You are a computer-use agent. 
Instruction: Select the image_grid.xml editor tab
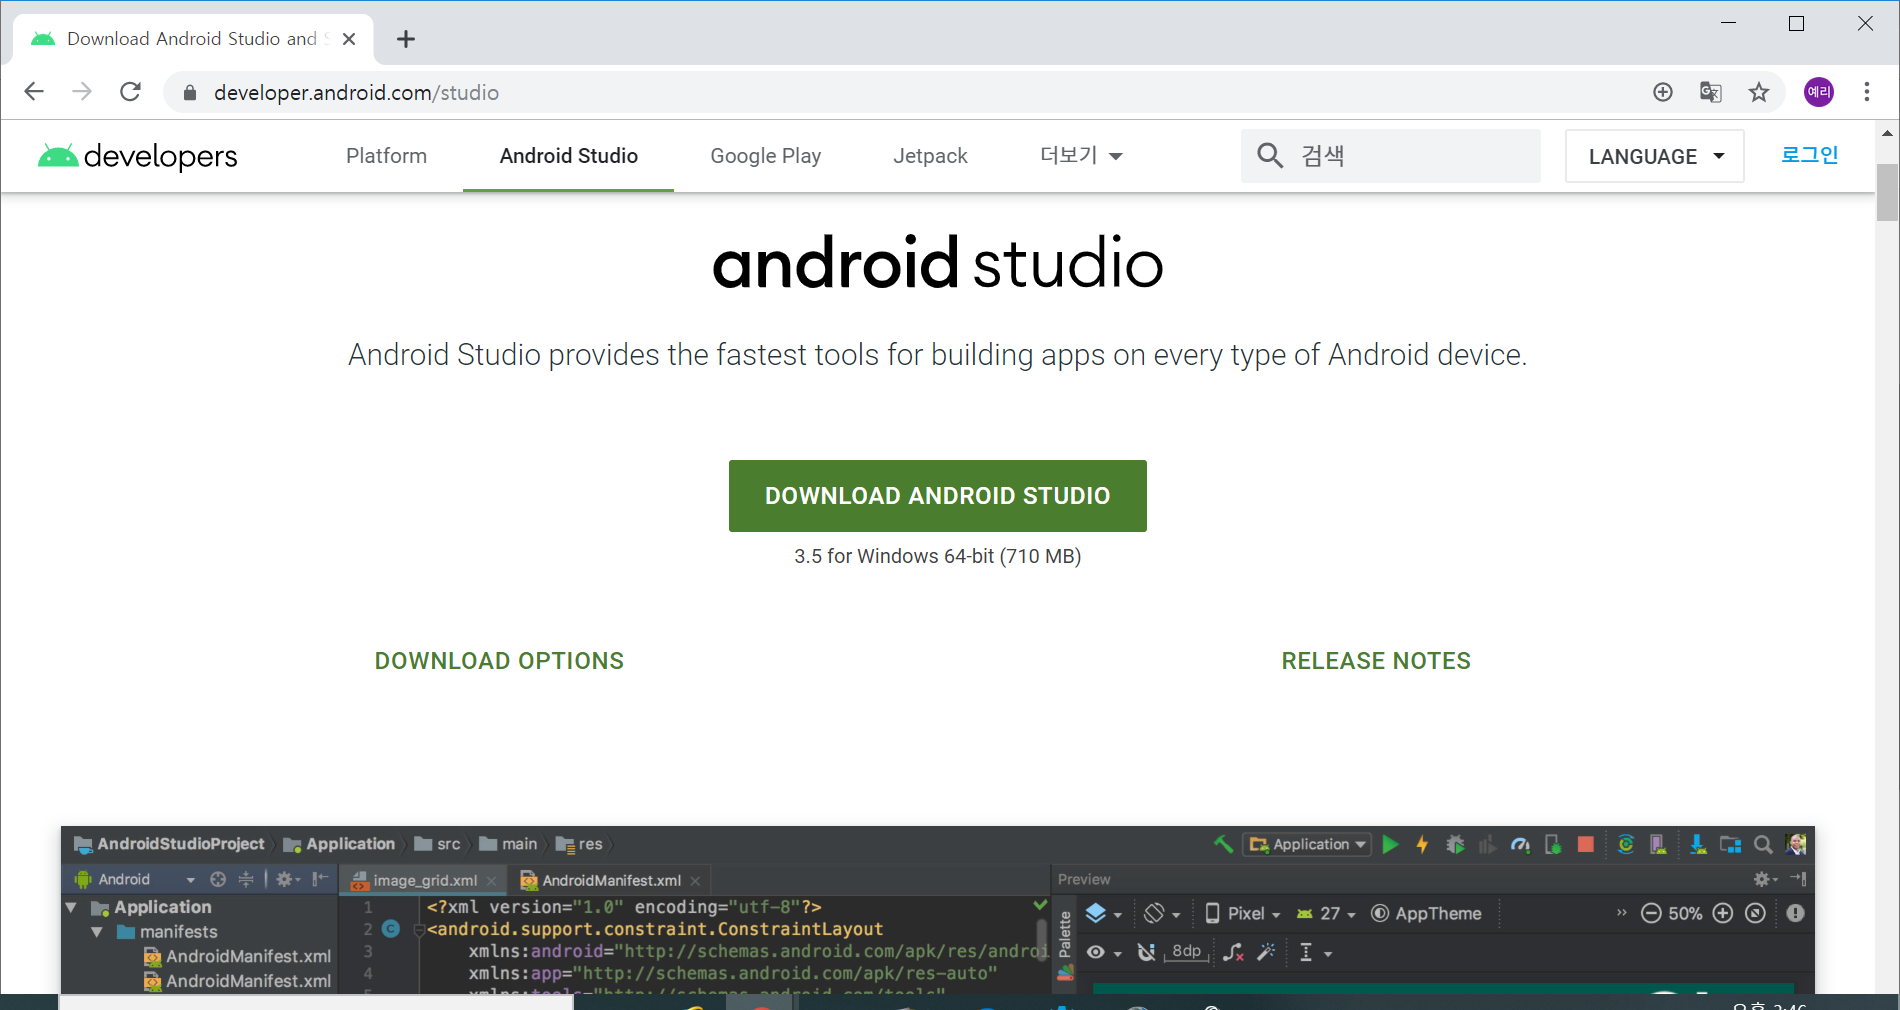(x=424, y=880)
